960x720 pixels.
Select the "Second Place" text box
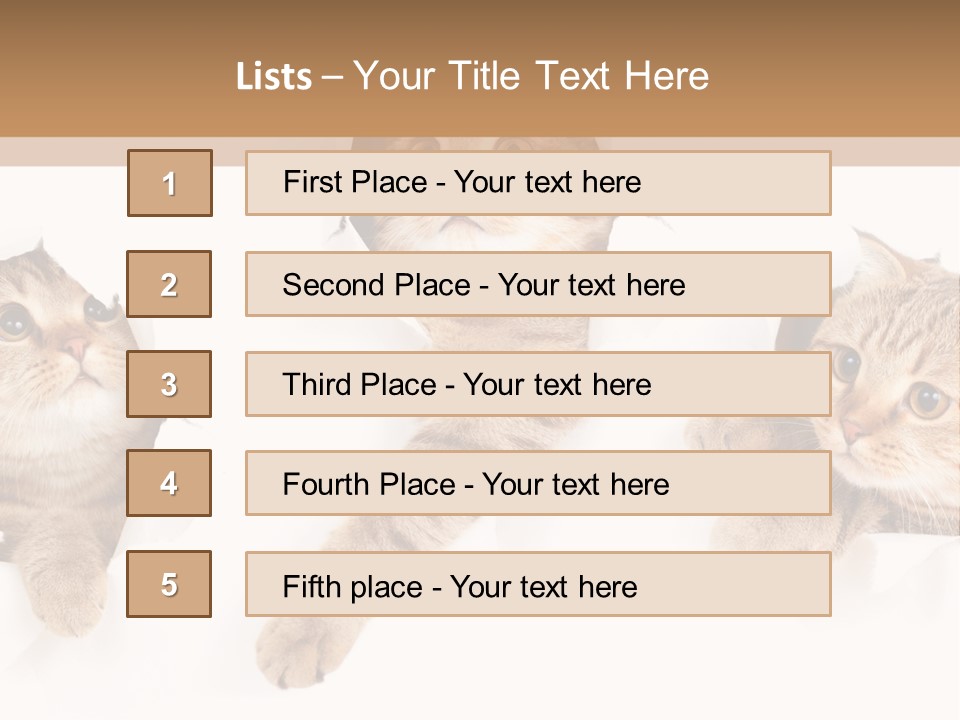pos(538,285)
